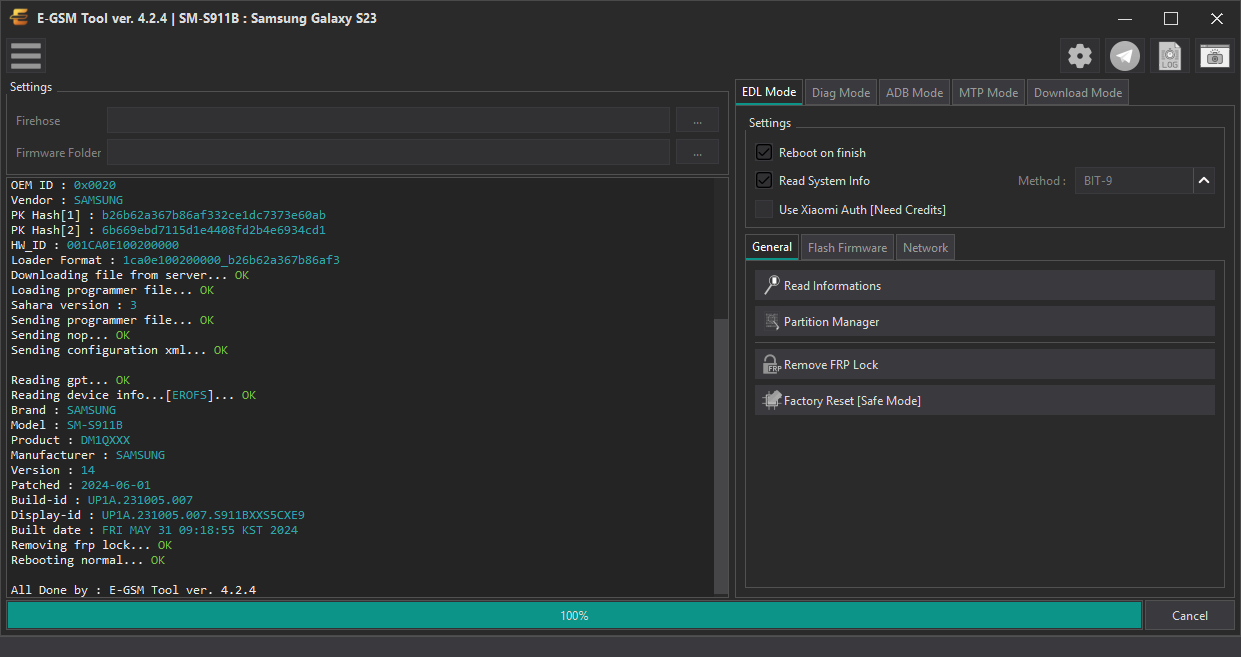Open Partition Manager

click(985, 321)
